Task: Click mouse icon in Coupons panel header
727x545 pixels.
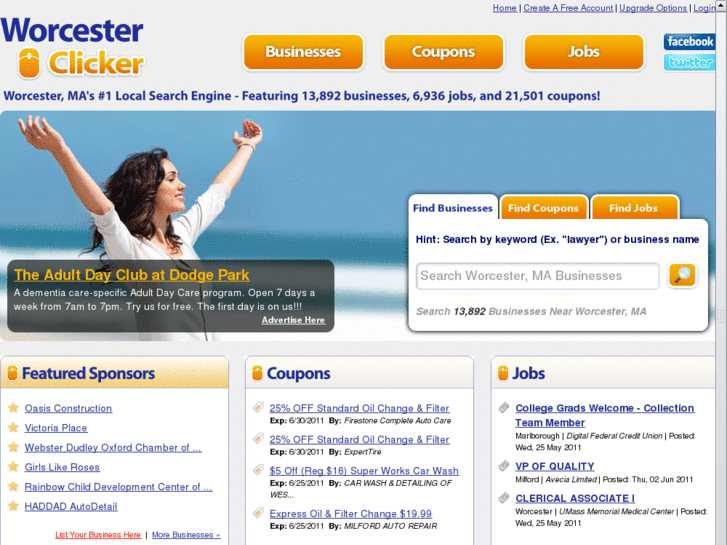Action: click(257, 373)
